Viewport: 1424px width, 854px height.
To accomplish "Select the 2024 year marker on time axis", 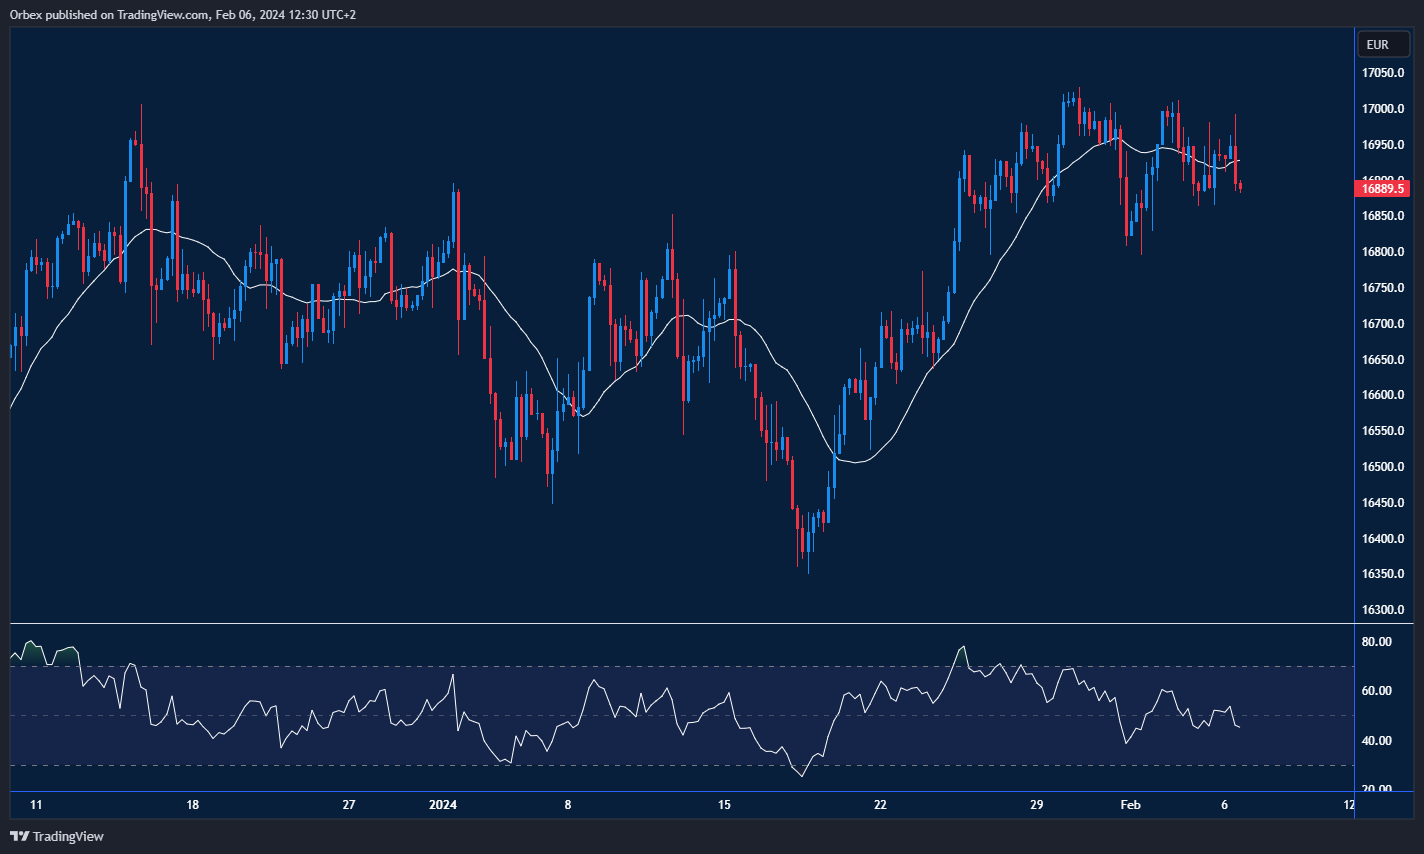I will (442, 805).
